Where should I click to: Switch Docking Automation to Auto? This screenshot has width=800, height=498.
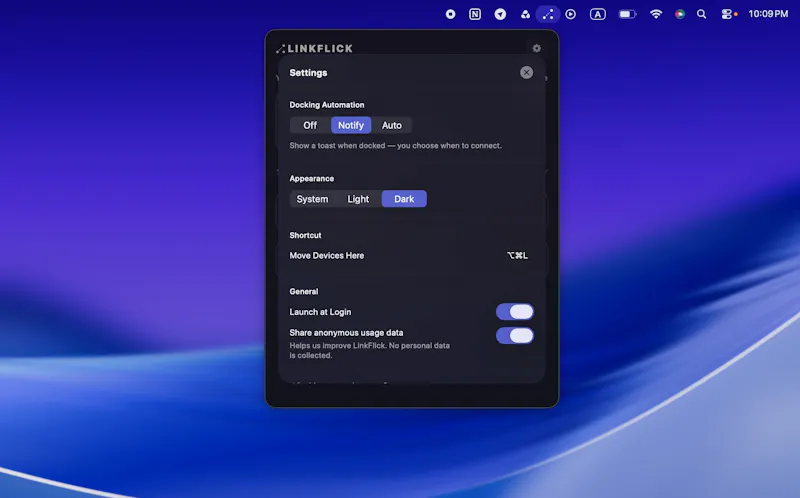pyautogui.click(x=391, y=125)
